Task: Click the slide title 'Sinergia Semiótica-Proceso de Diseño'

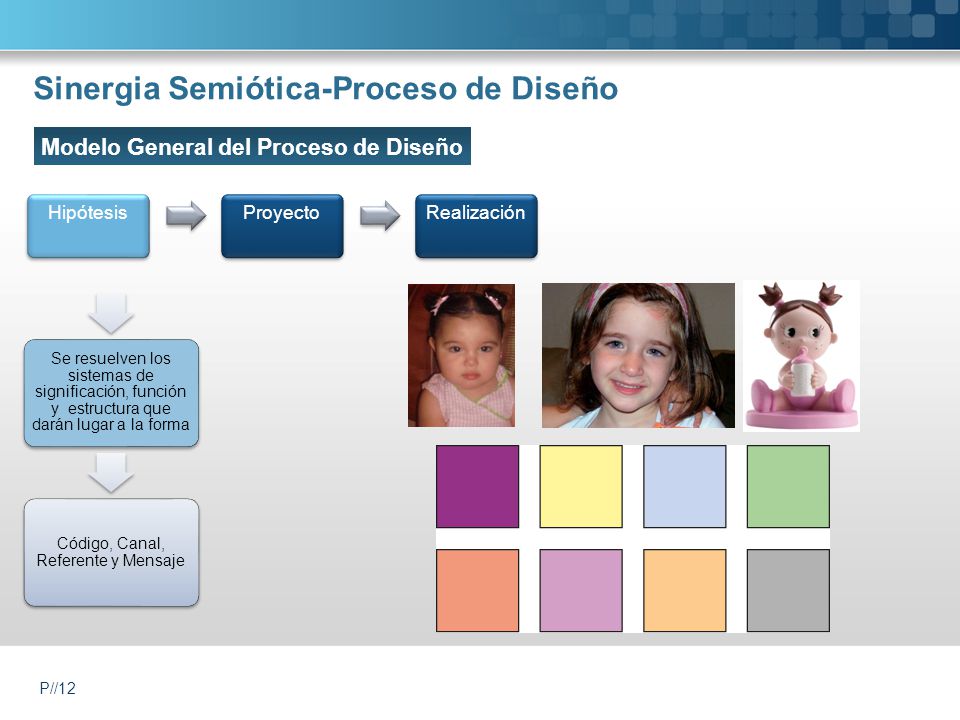Action: click(x=326, y=88)
